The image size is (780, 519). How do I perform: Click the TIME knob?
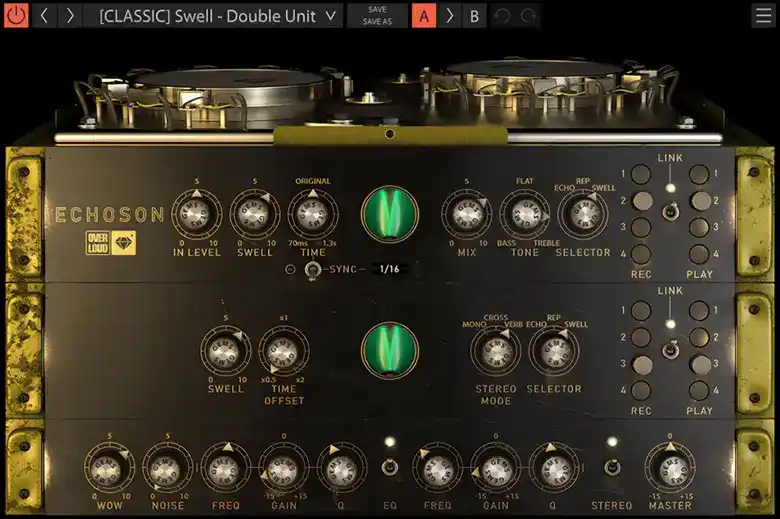[312, 214]
